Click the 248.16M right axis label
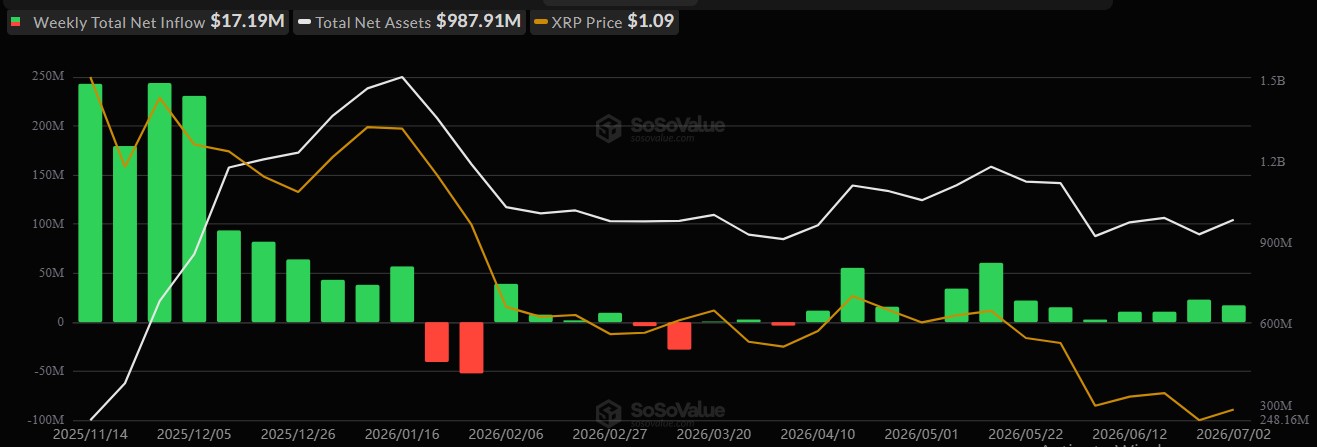 coord(1282,420)
